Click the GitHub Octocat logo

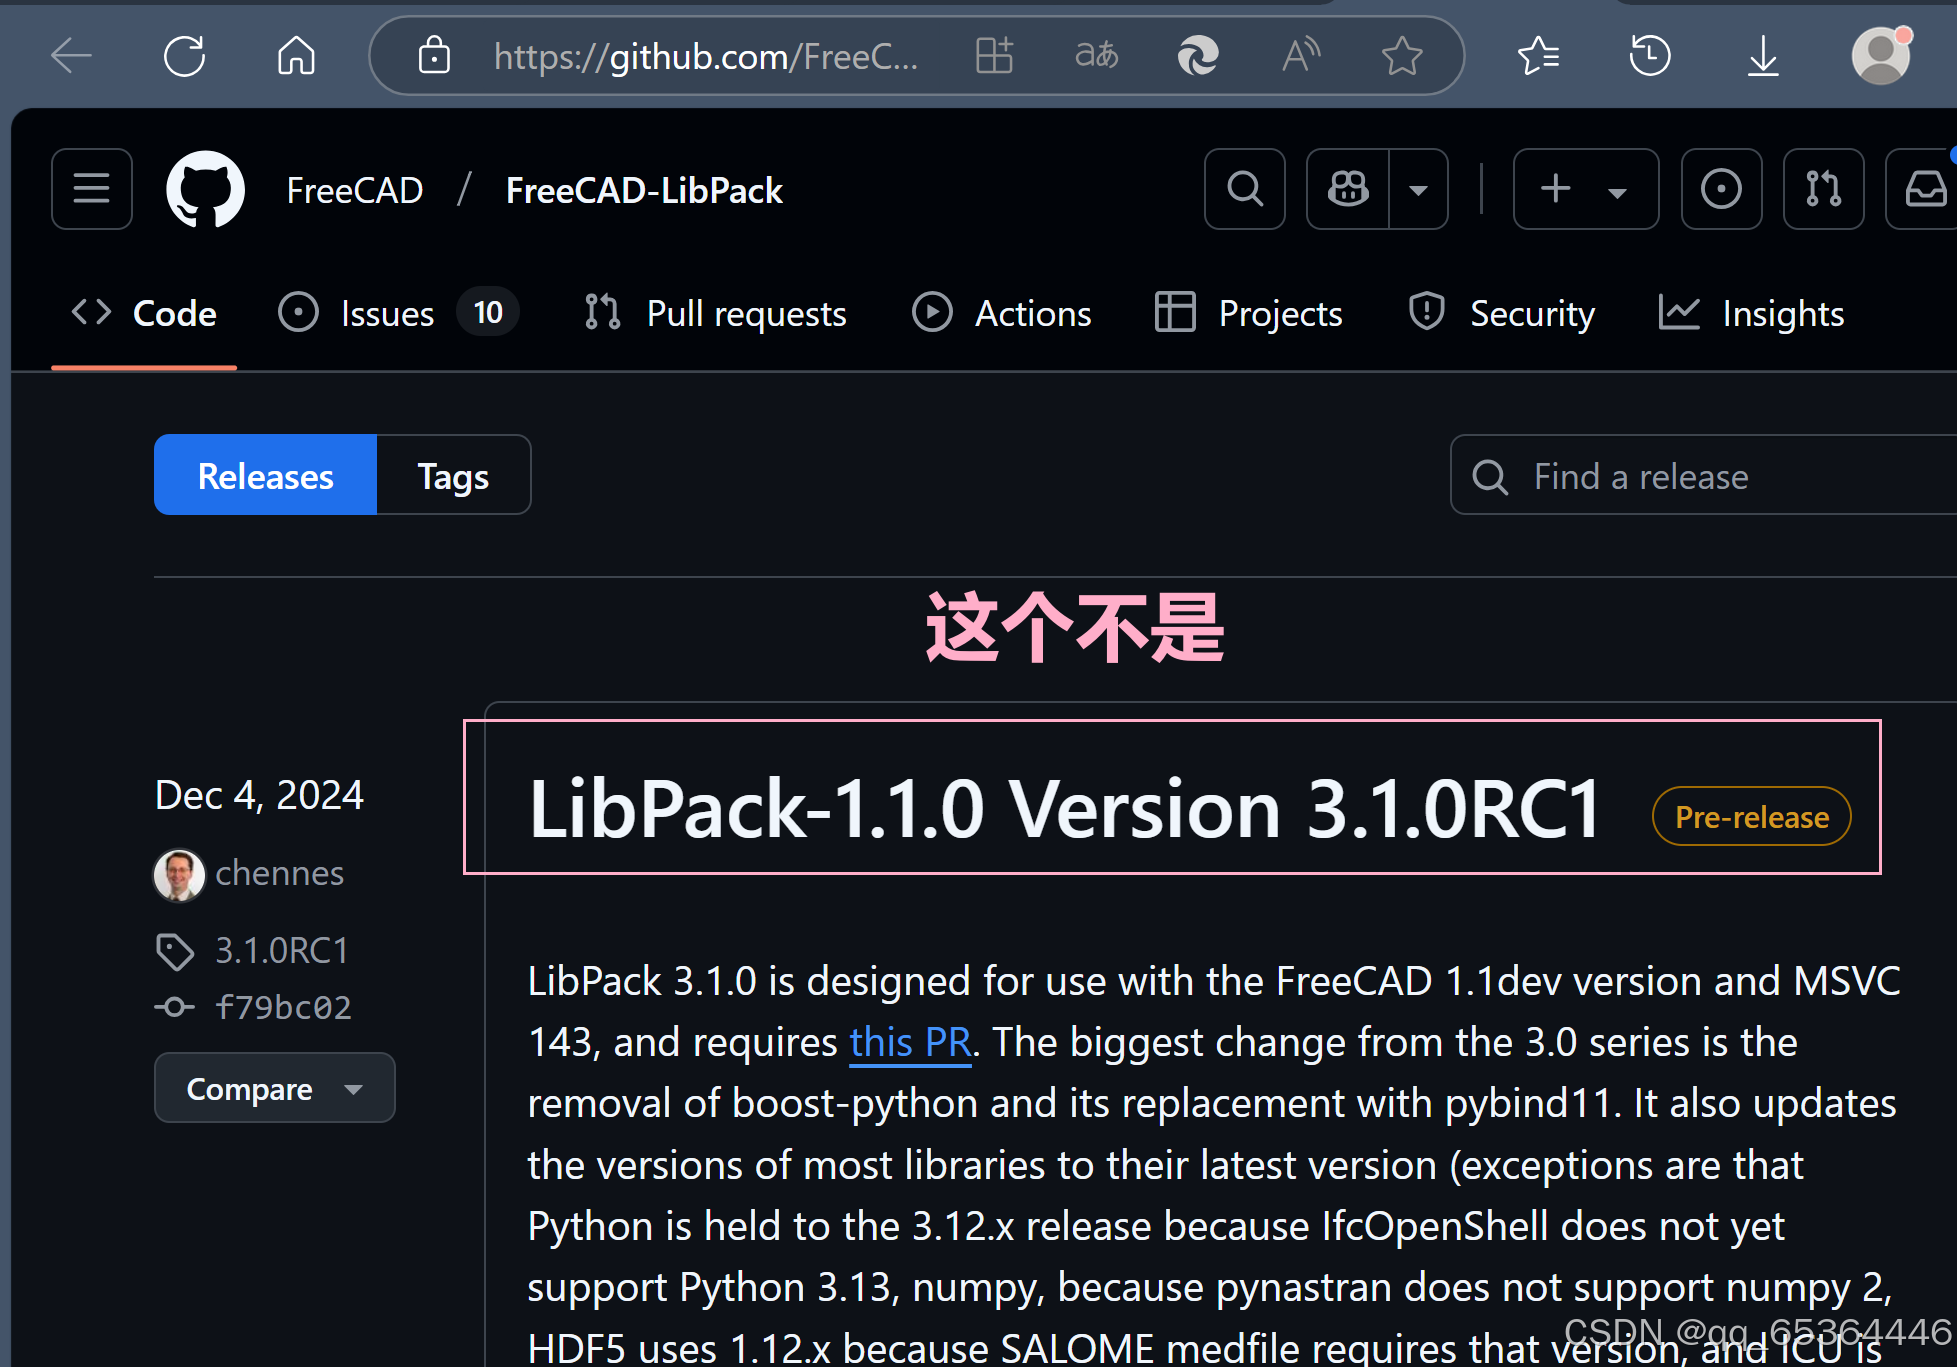(x=205, y=189)
